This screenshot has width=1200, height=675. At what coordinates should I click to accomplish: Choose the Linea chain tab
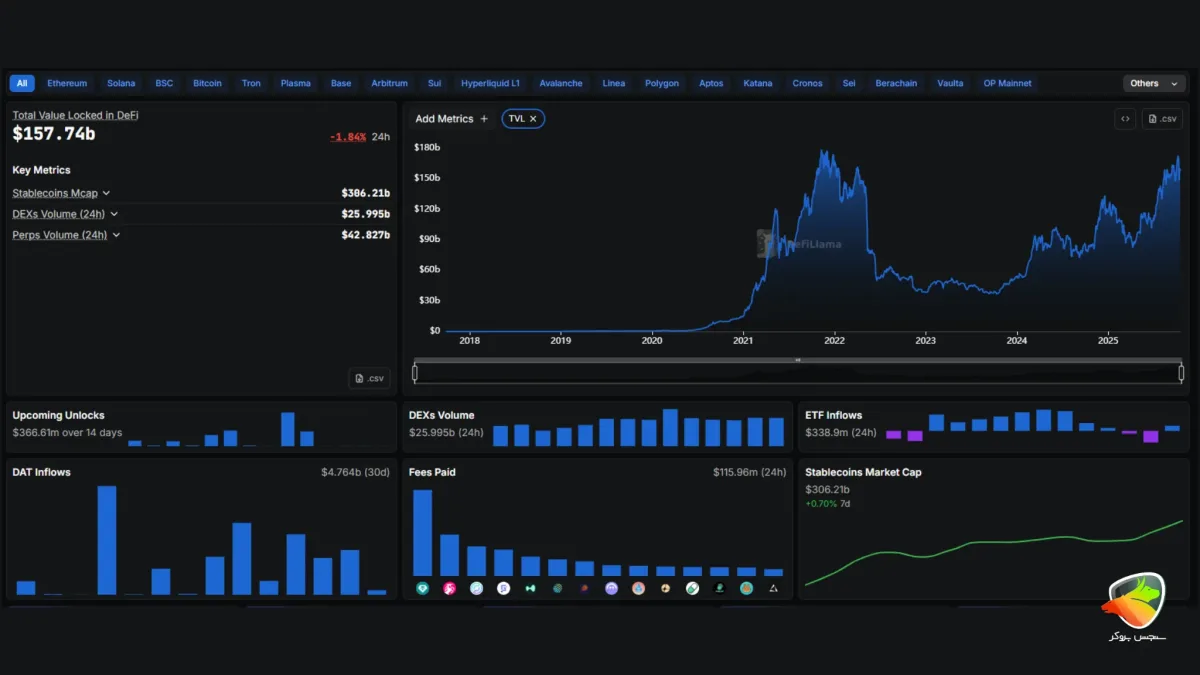[x=614, y=84]
